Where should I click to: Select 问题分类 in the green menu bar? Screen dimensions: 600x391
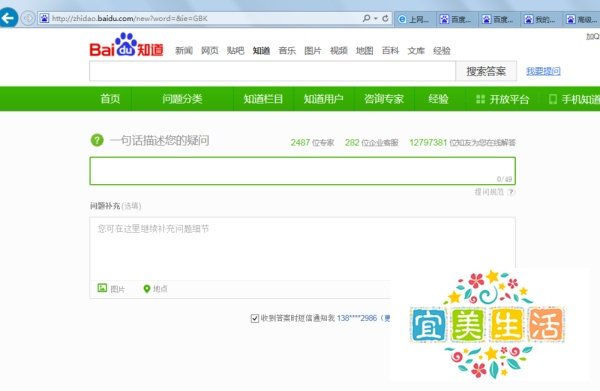click(x=182, y=99)
